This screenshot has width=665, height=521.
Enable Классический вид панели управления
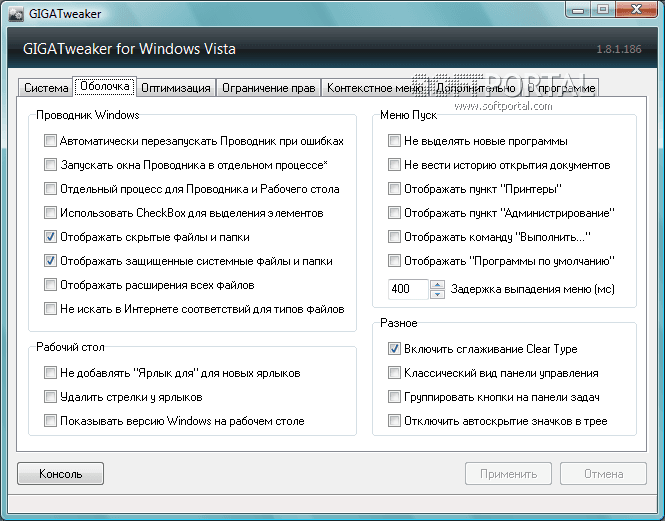point(394,373)
